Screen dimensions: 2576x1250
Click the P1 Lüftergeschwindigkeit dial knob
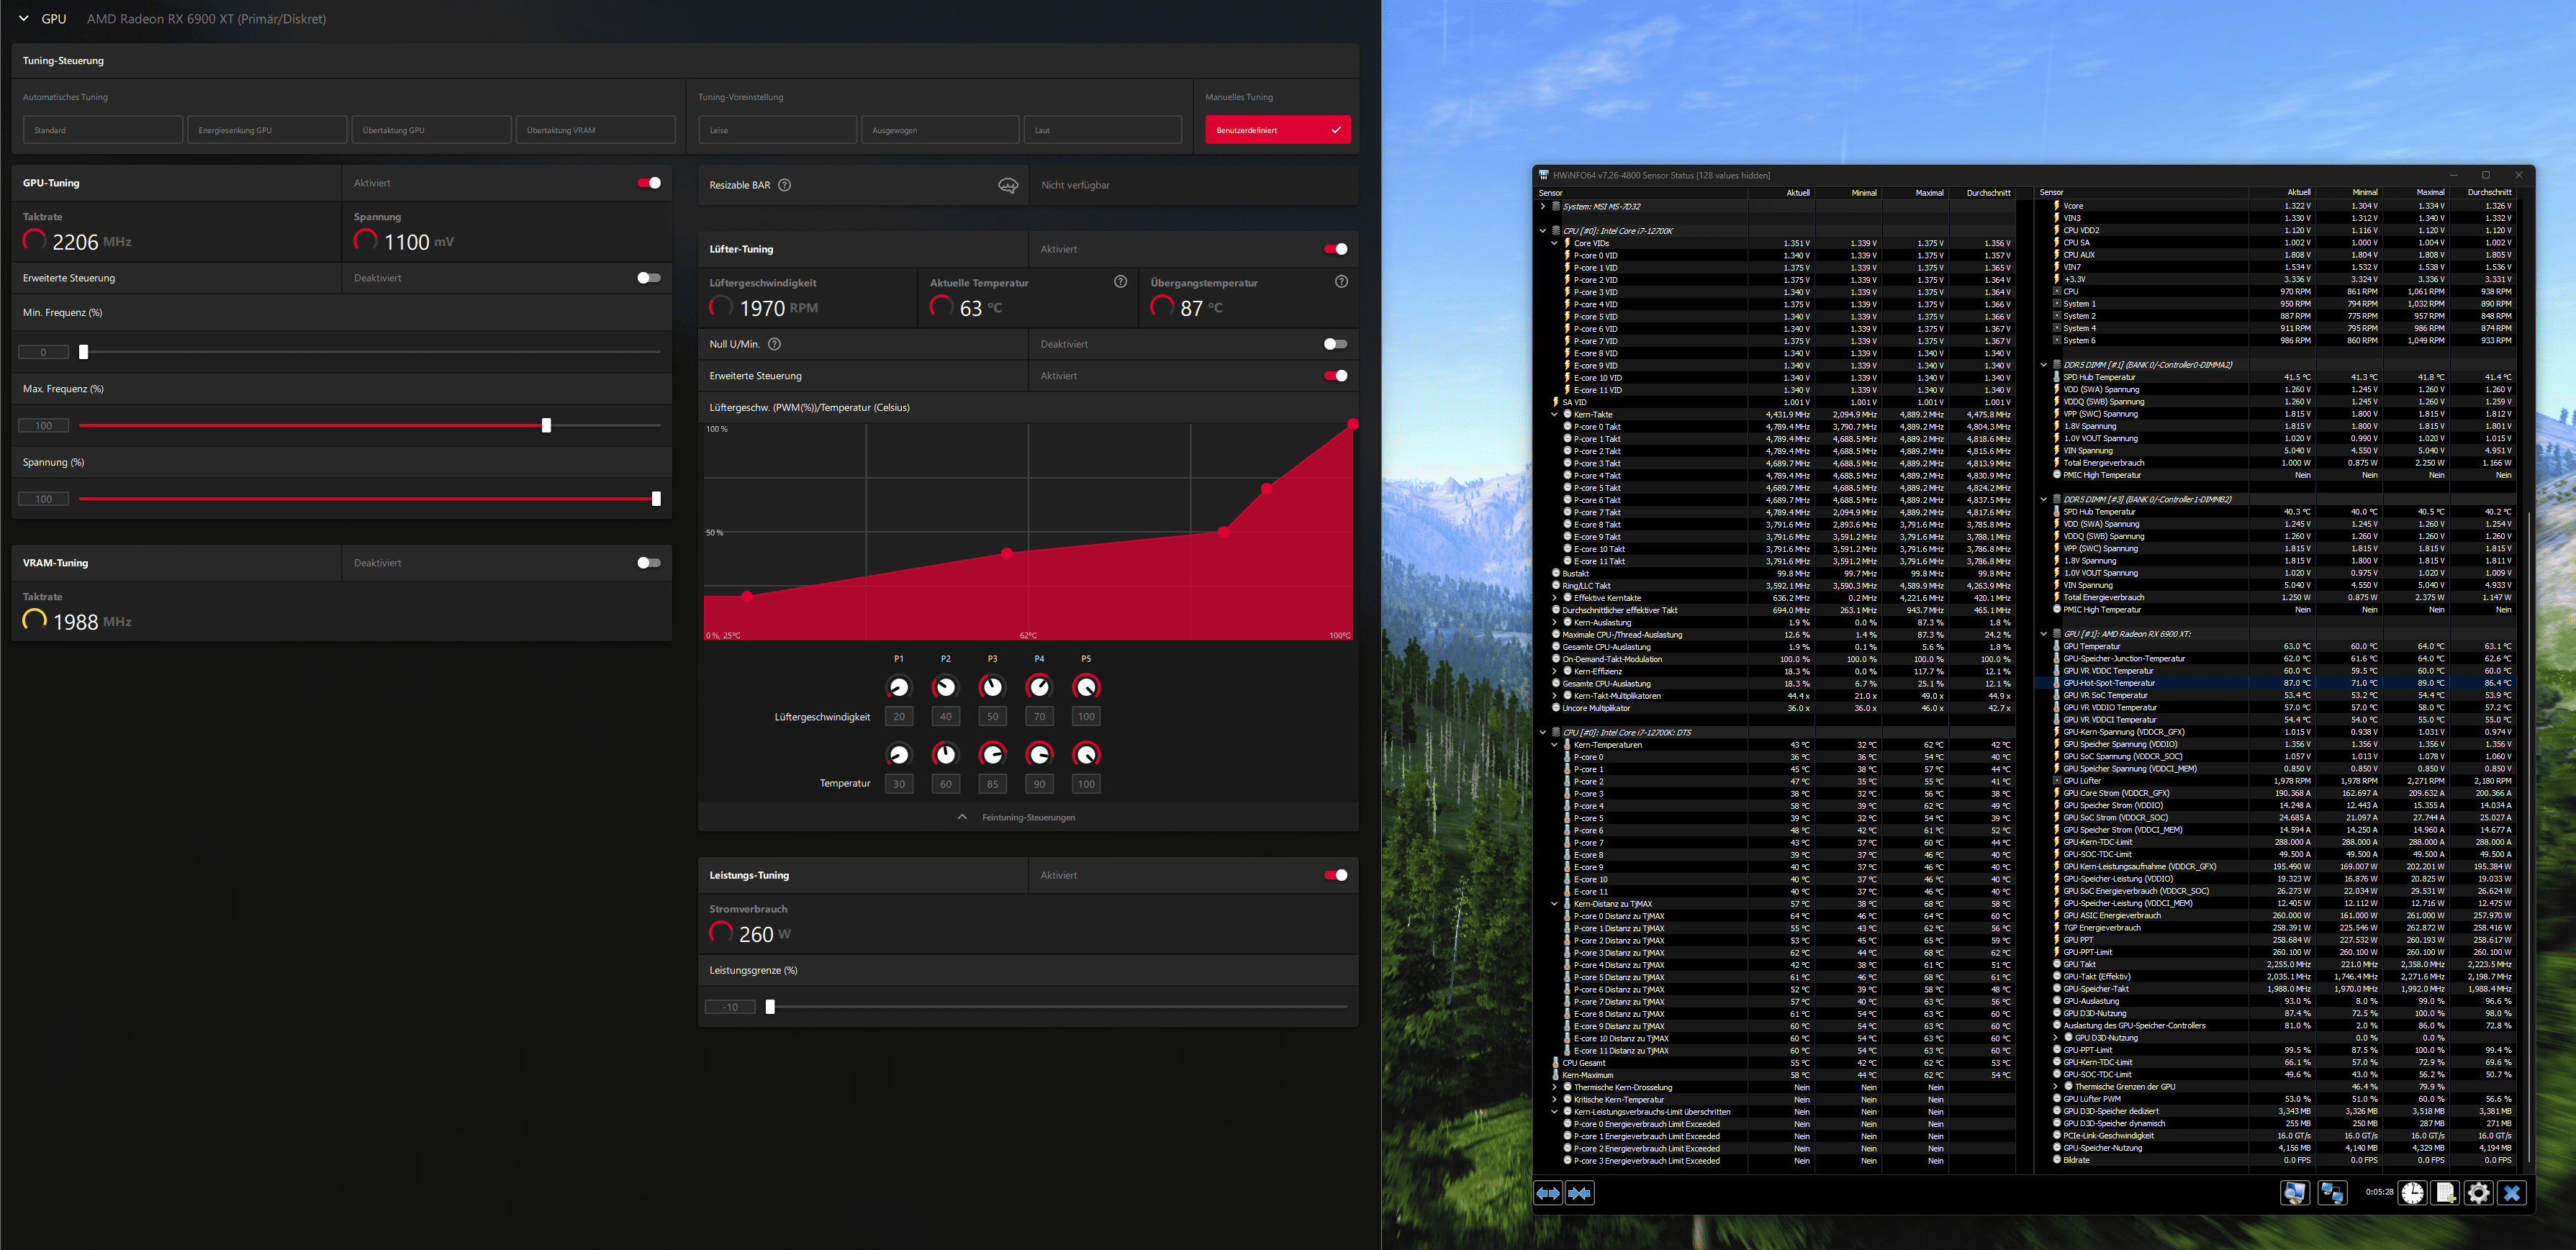pyautogui.click(x=898, y=687)
